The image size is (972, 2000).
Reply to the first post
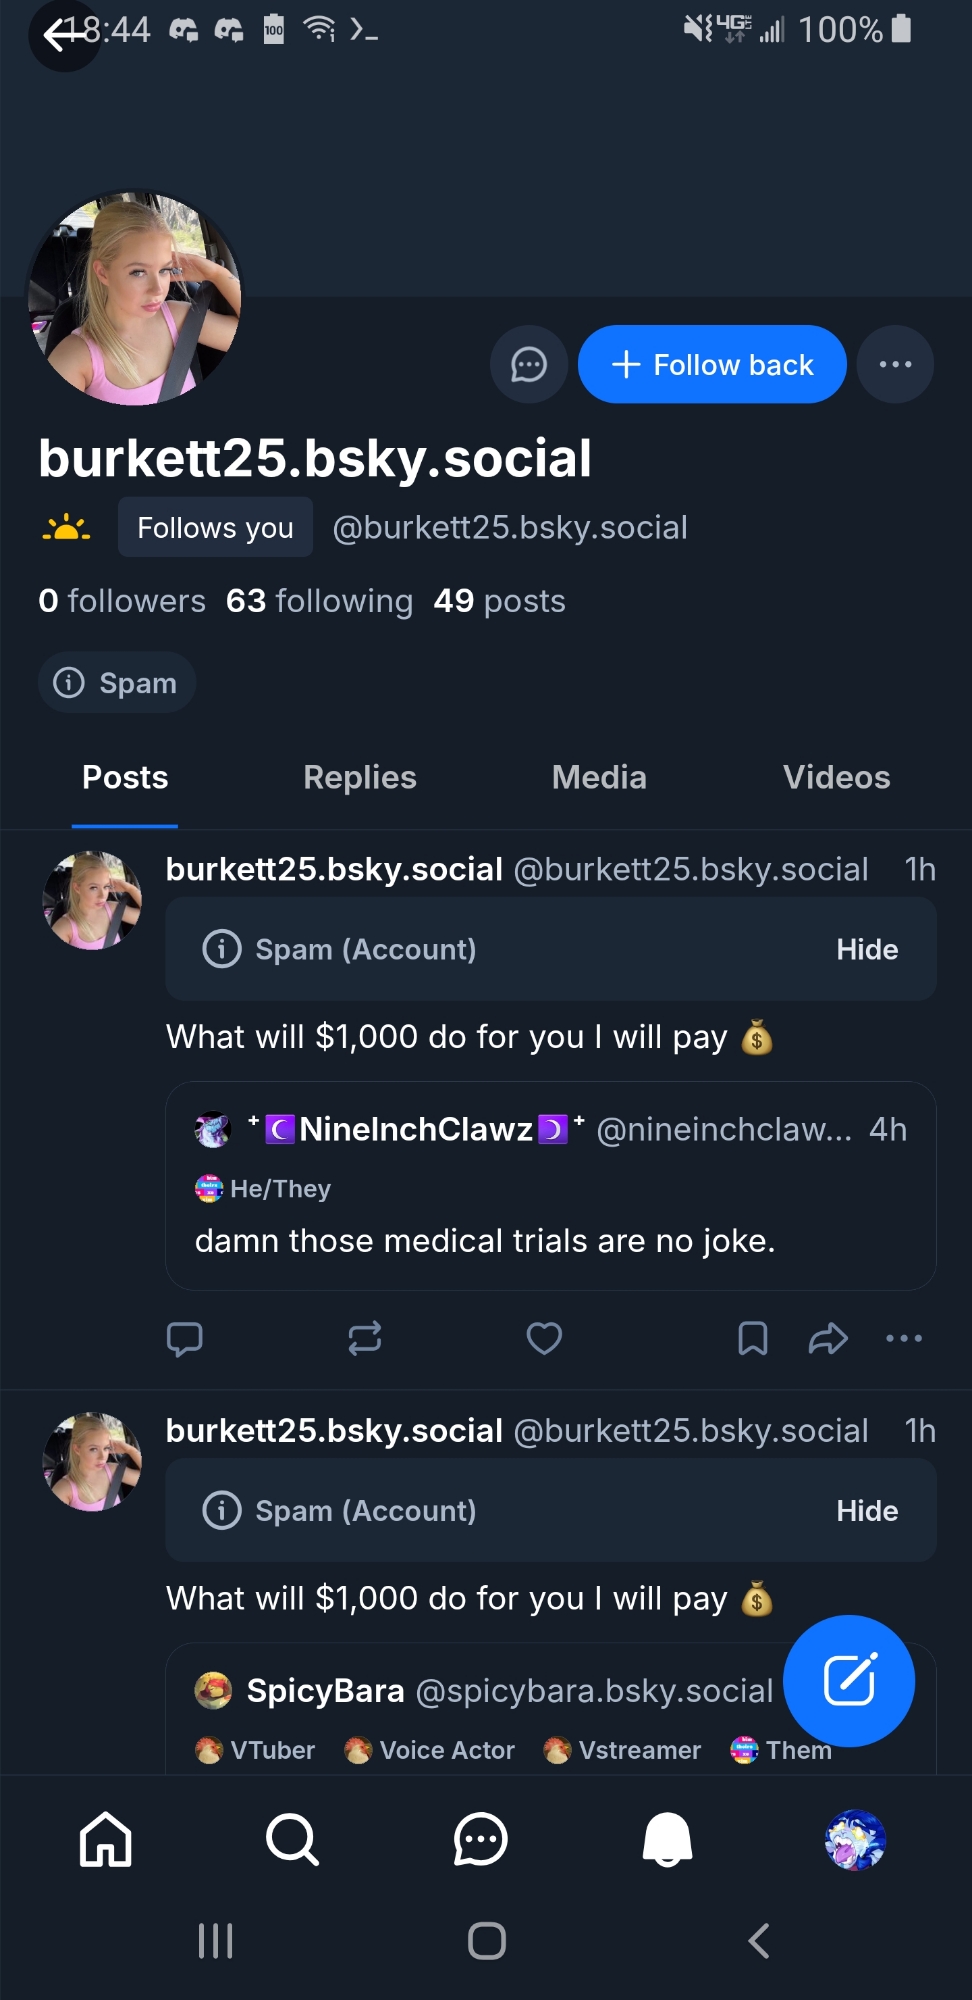(185, 1338)
